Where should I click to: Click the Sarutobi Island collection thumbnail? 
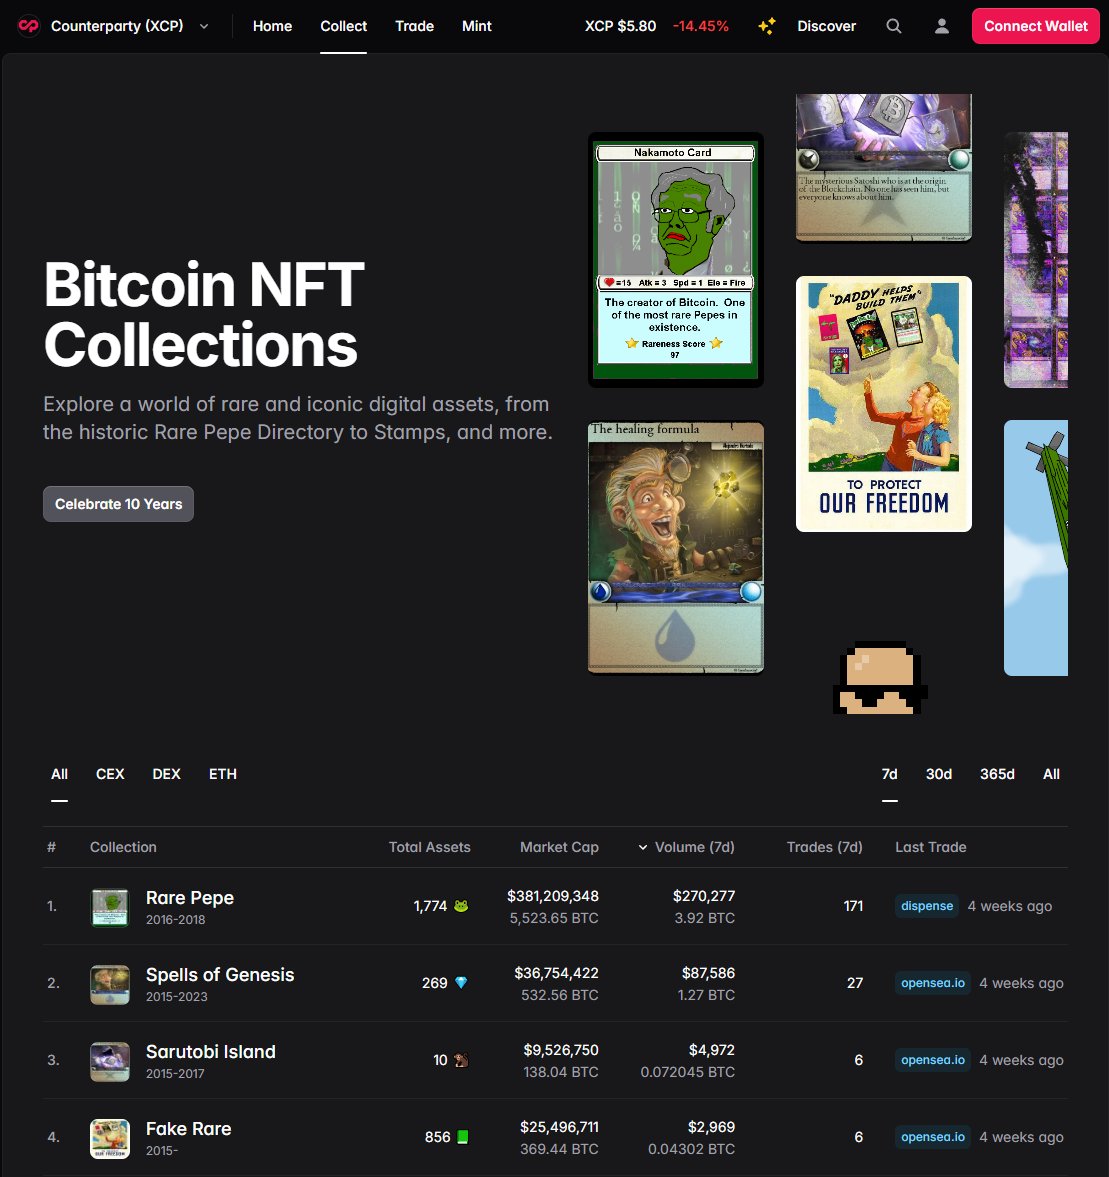pyautogui.click(x=110, y=1061)
